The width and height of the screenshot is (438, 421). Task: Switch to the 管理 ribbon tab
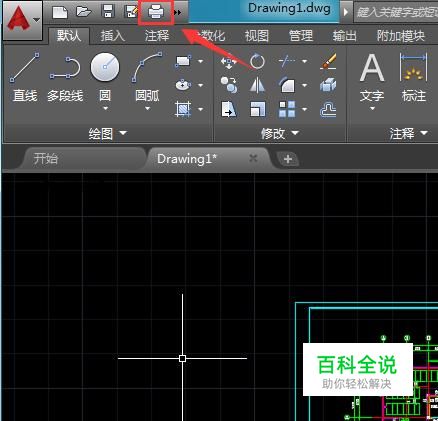301,36
